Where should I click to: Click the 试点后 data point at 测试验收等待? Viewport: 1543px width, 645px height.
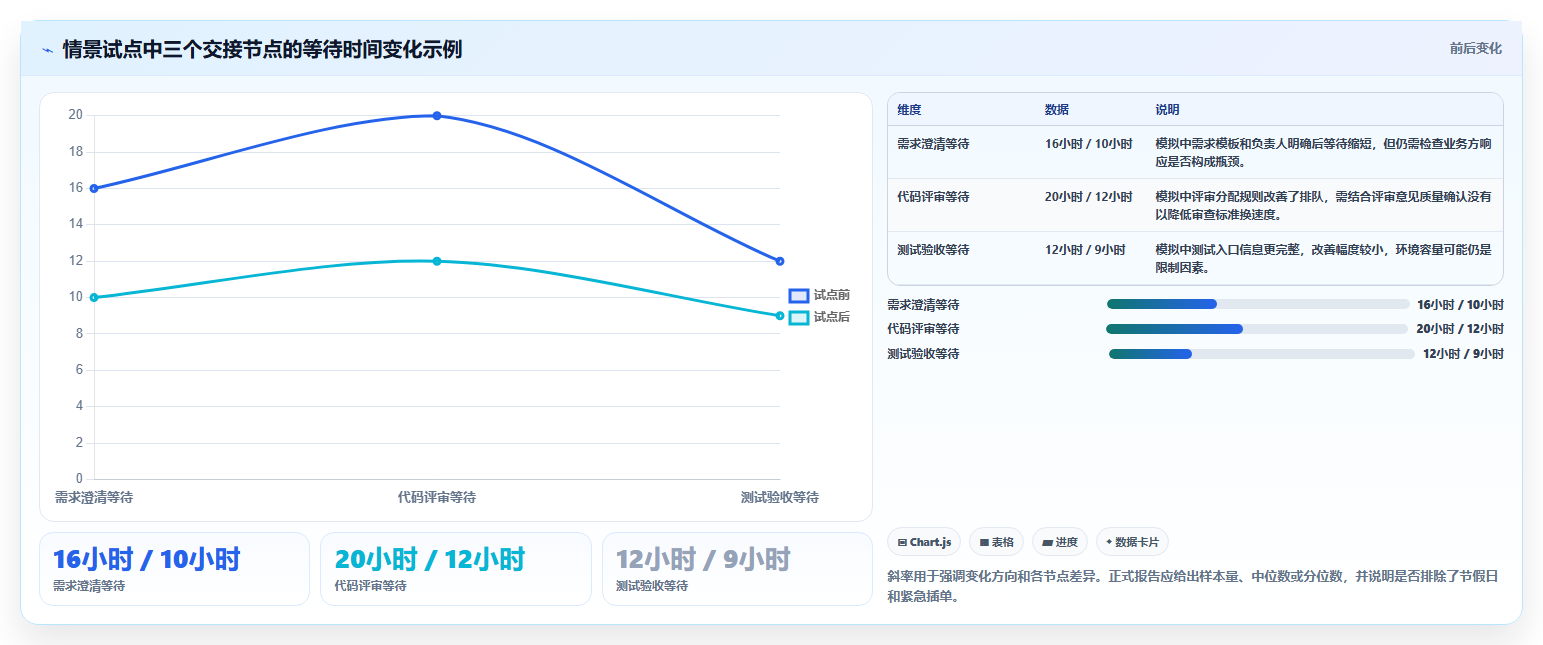[x=780, y=316]
